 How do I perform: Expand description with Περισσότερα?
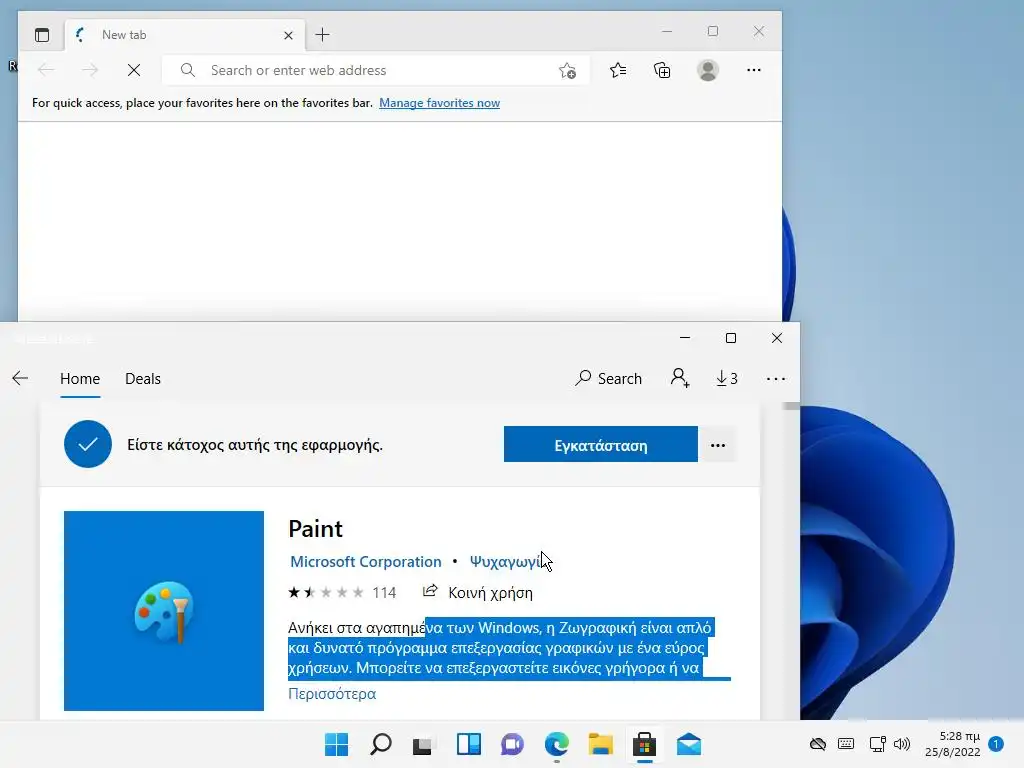(x=332, y=694)
